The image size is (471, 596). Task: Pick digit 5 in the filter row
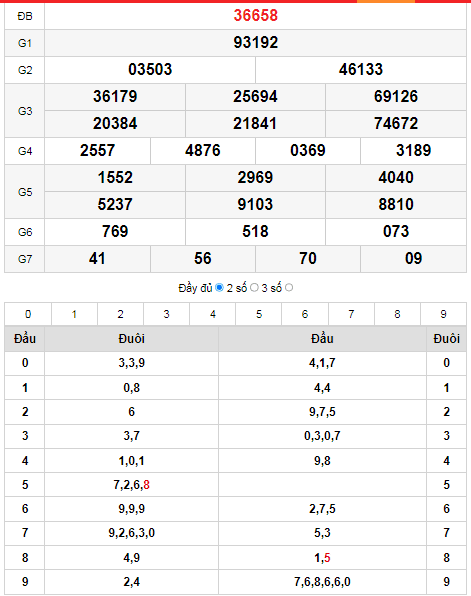pos(258,314)
